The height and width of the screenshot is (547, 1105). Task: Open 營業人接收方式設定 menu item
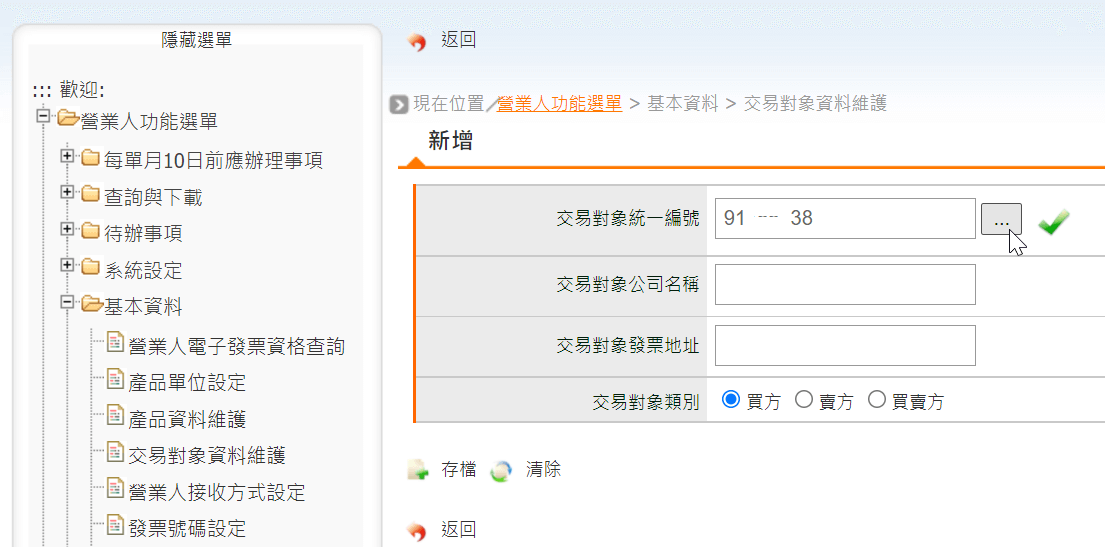point(217,492)
